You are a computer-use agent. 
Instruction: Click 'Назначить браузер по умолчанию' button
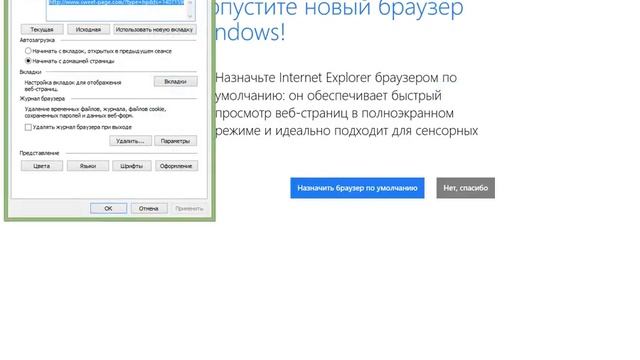[357, 188]
